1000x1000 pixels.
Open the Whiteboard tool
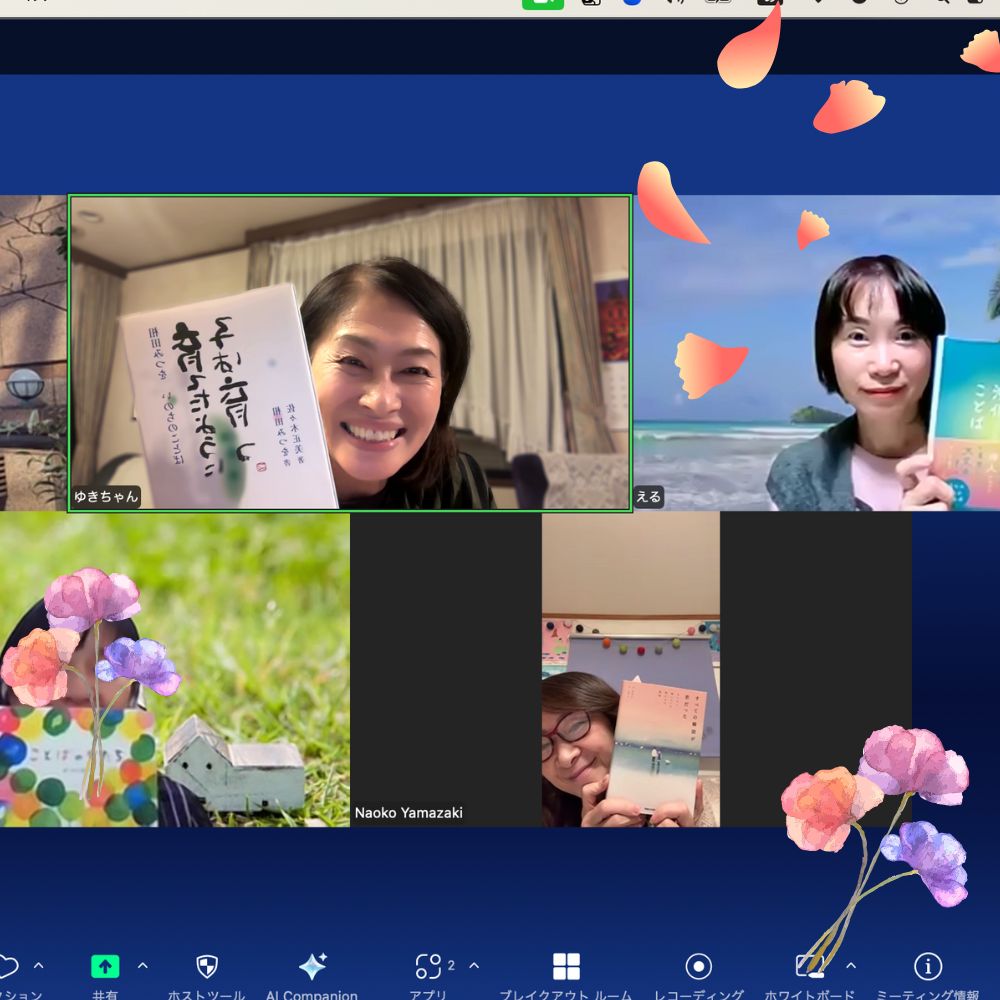(808, 966)
